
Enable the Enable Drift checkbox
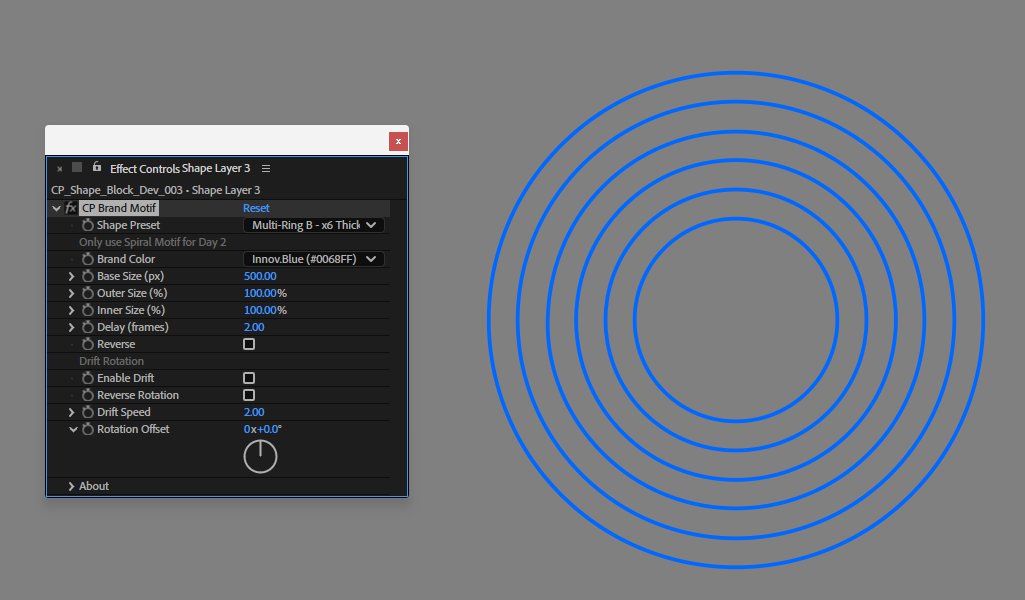pyautogui.click(x=249, y=378)
